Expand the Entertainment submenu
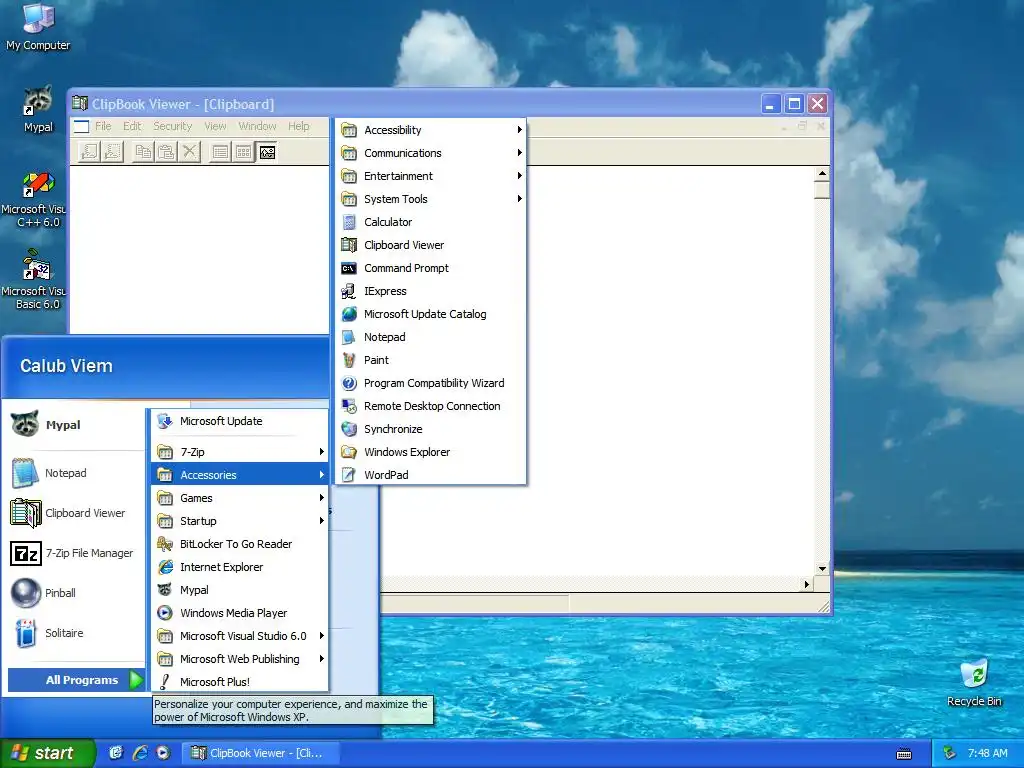This screenshot has width=1024, height=768. pyautogui.click(x=430, y=176)
